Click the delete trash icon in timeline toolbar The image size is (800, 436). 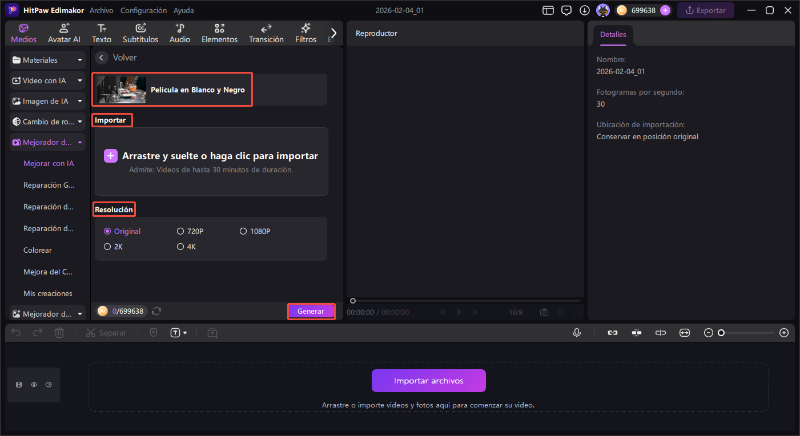[59, 332]
